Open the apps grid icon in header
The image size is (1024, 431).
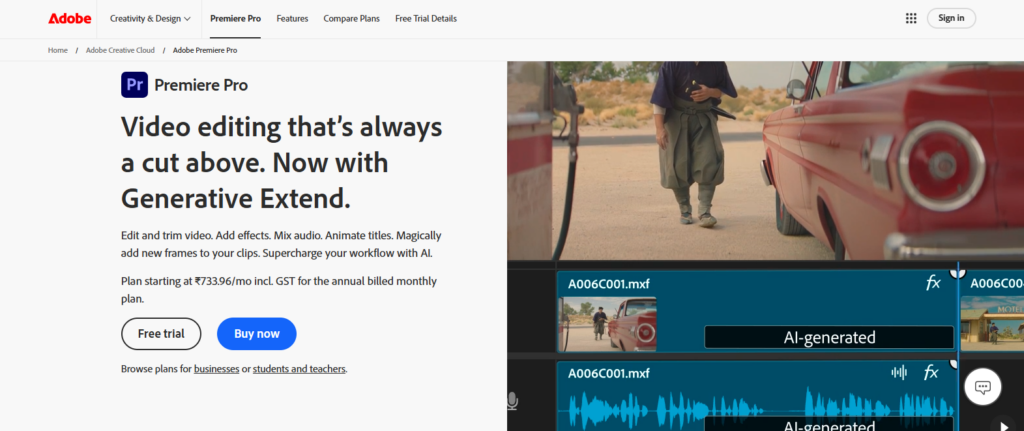tap(911, 18)
